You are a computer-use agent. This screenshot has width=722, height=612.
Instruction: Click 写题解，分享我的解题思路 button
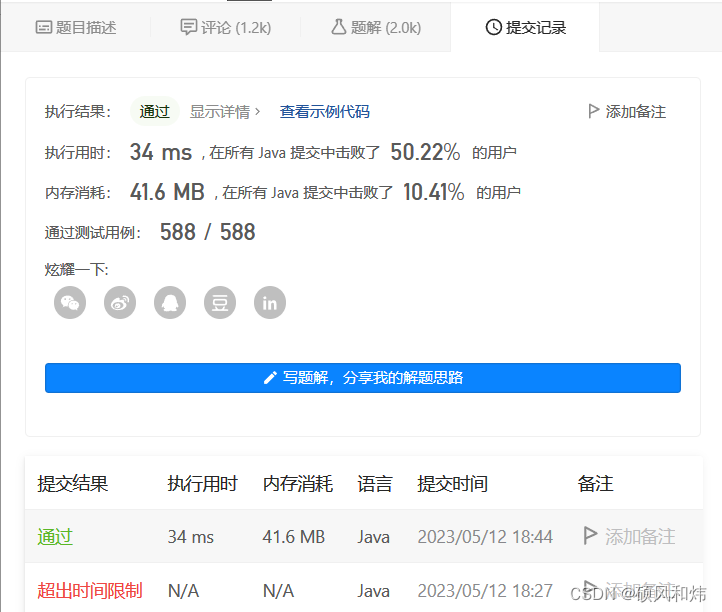[x=363, y=378]
